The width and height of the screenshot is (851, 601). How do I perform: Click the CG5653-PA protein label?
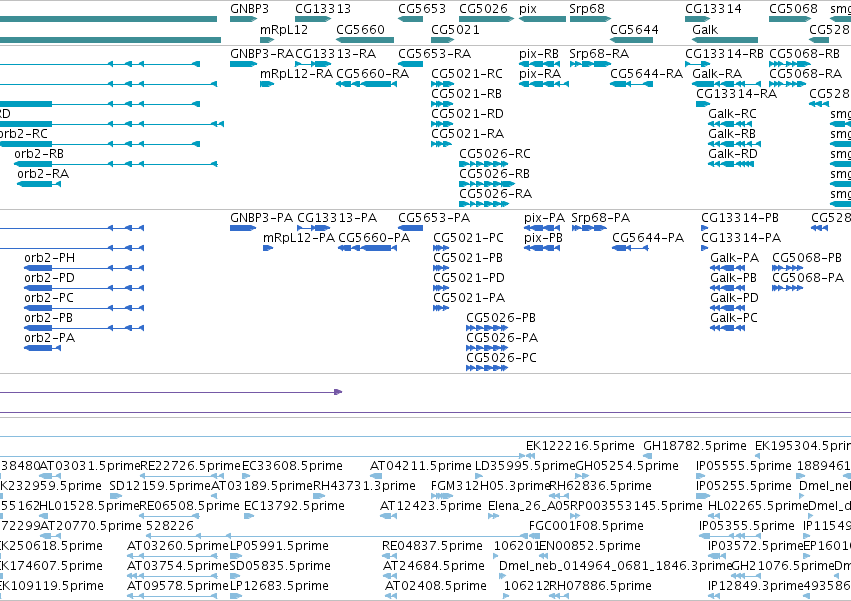point(434,218)
